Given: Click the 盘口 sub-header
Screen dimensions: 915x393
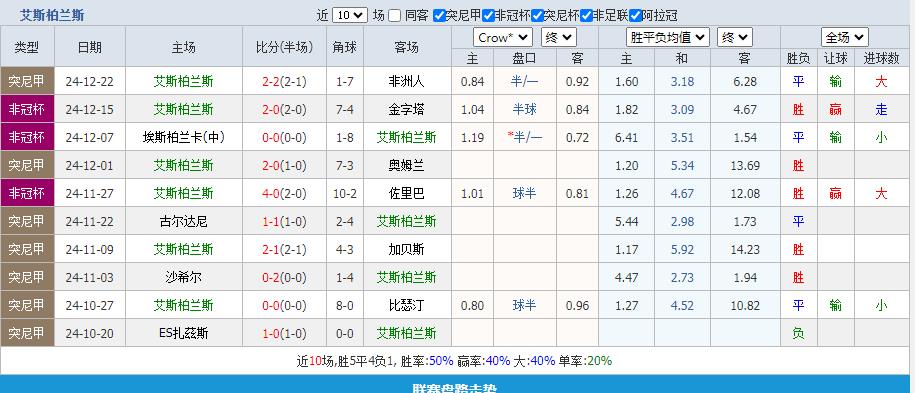Looking at the screenshot, I should 524,58.
